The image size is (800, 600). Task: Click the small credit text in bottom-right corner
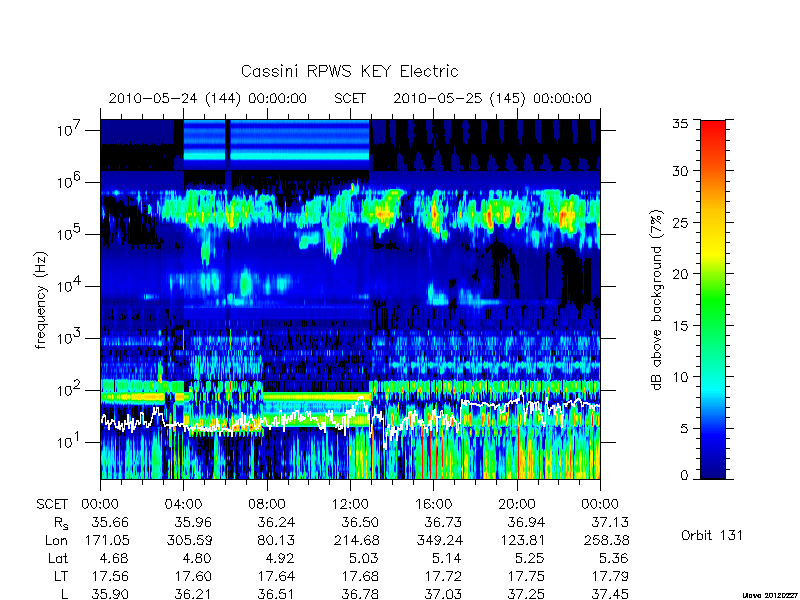click(770, 595)
